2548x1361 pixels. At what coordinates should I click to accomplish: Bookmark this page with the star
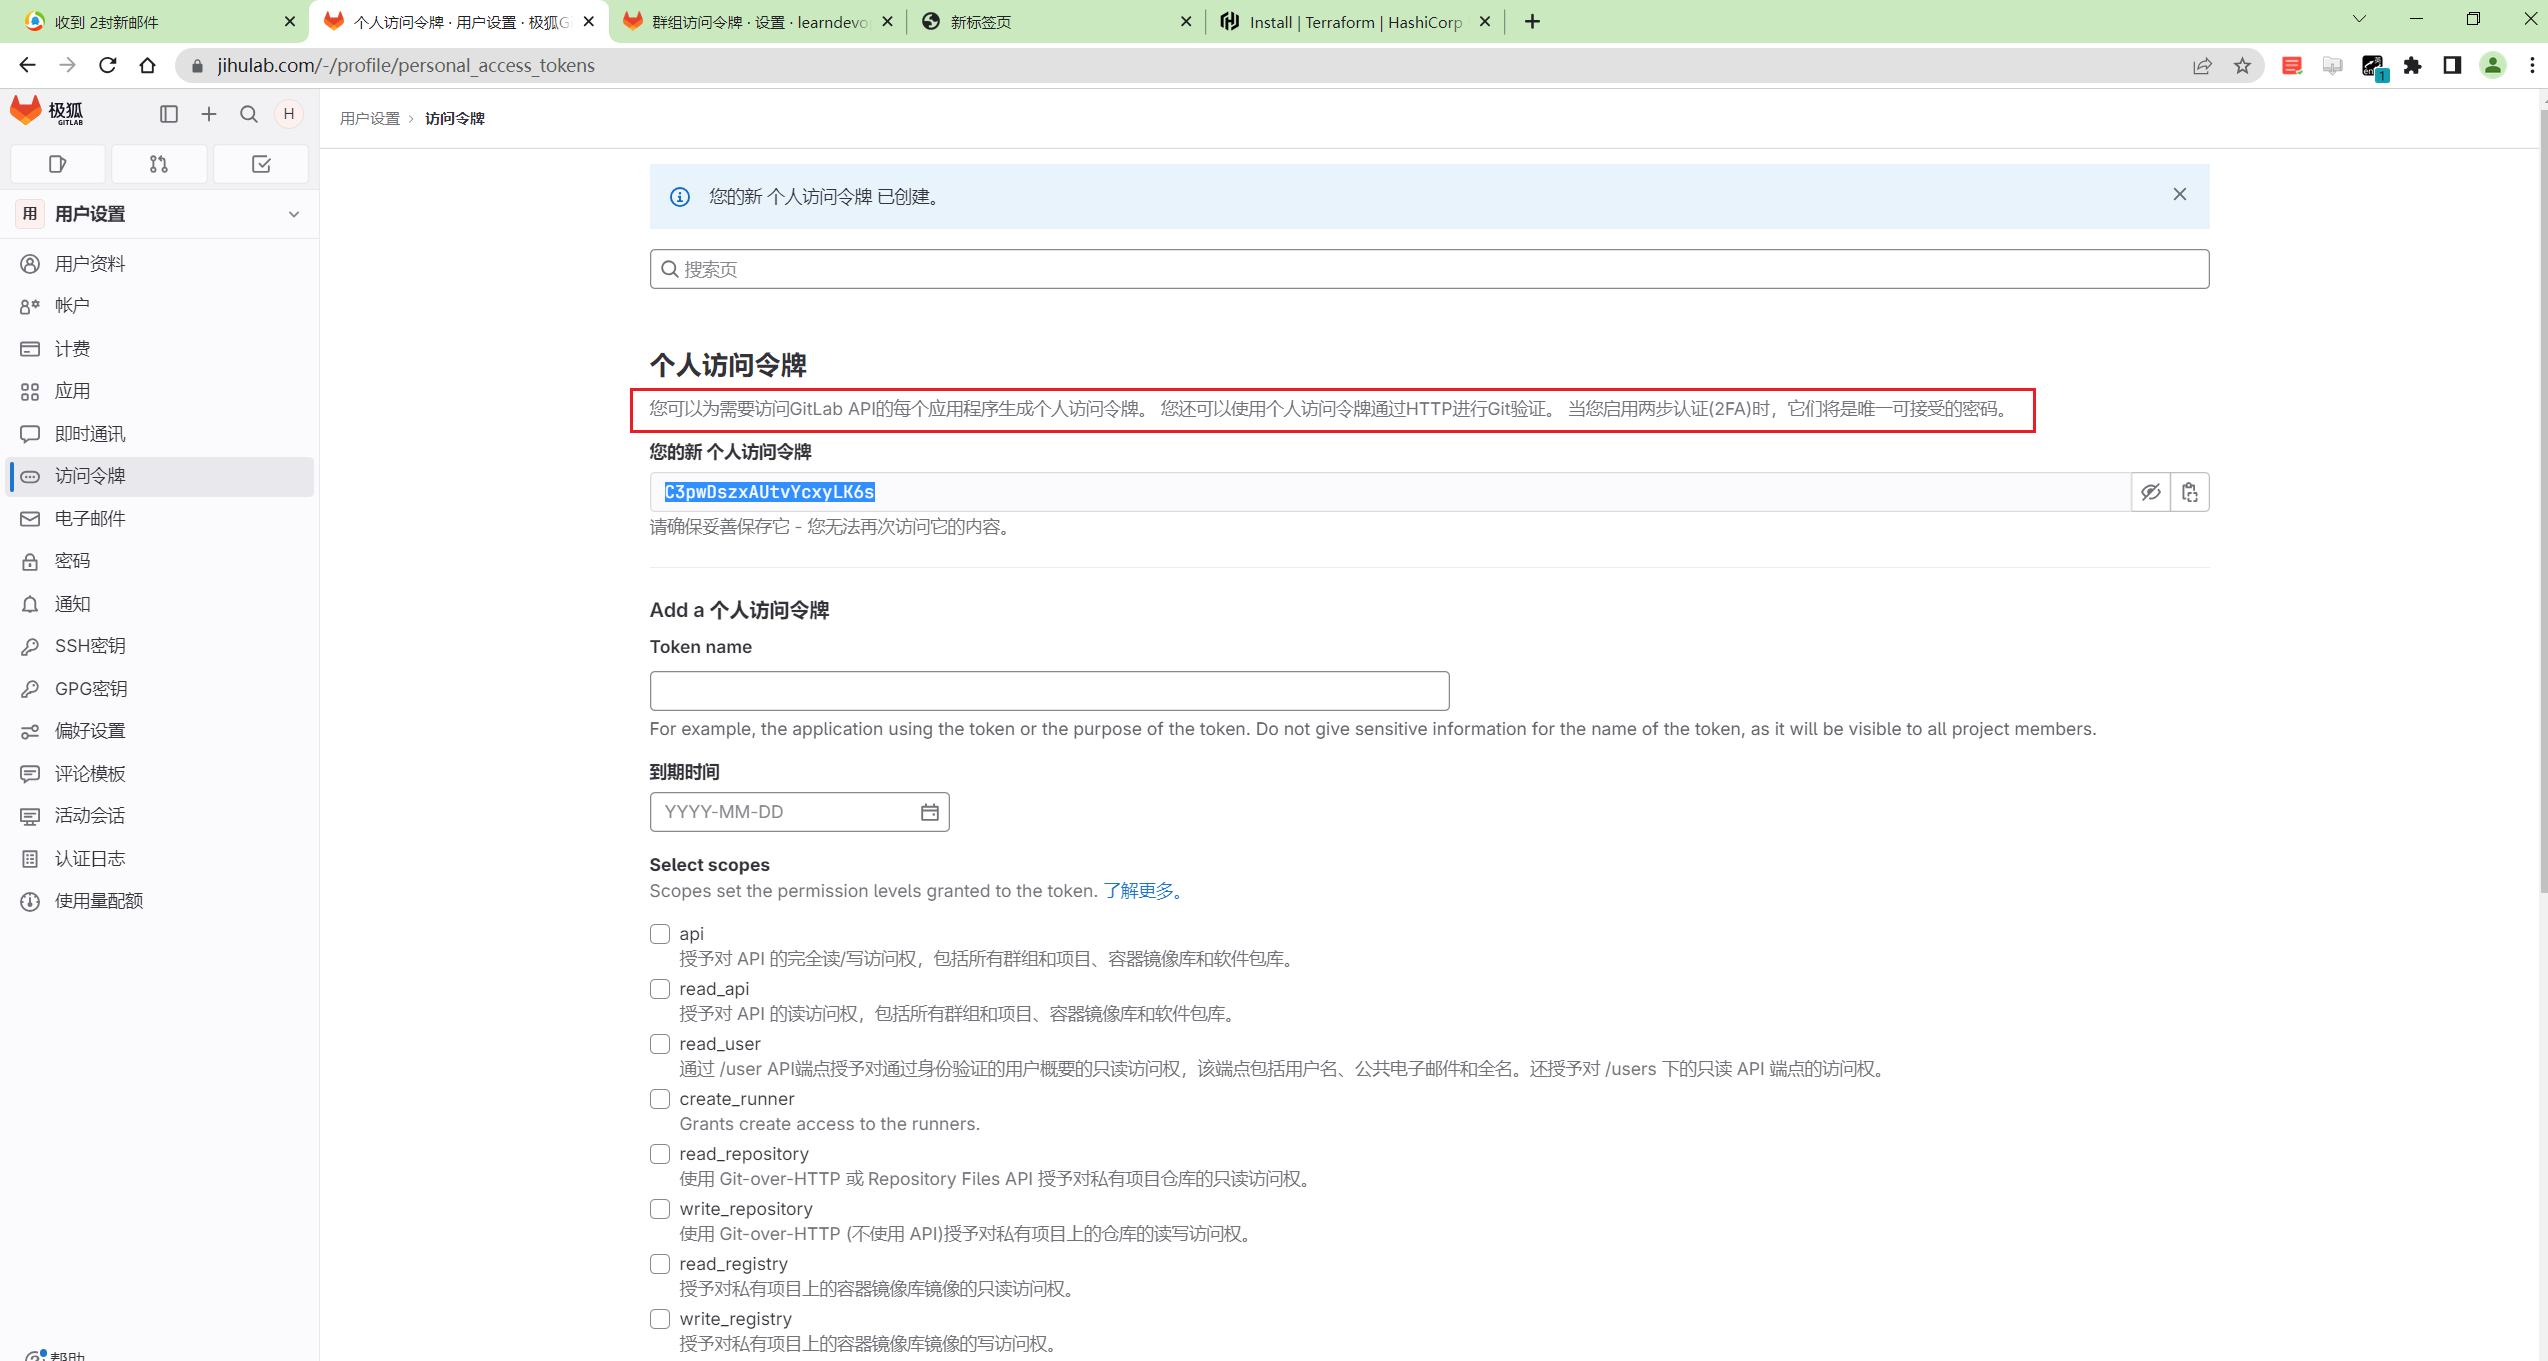pyautogui.click(x=2243, y=66)
